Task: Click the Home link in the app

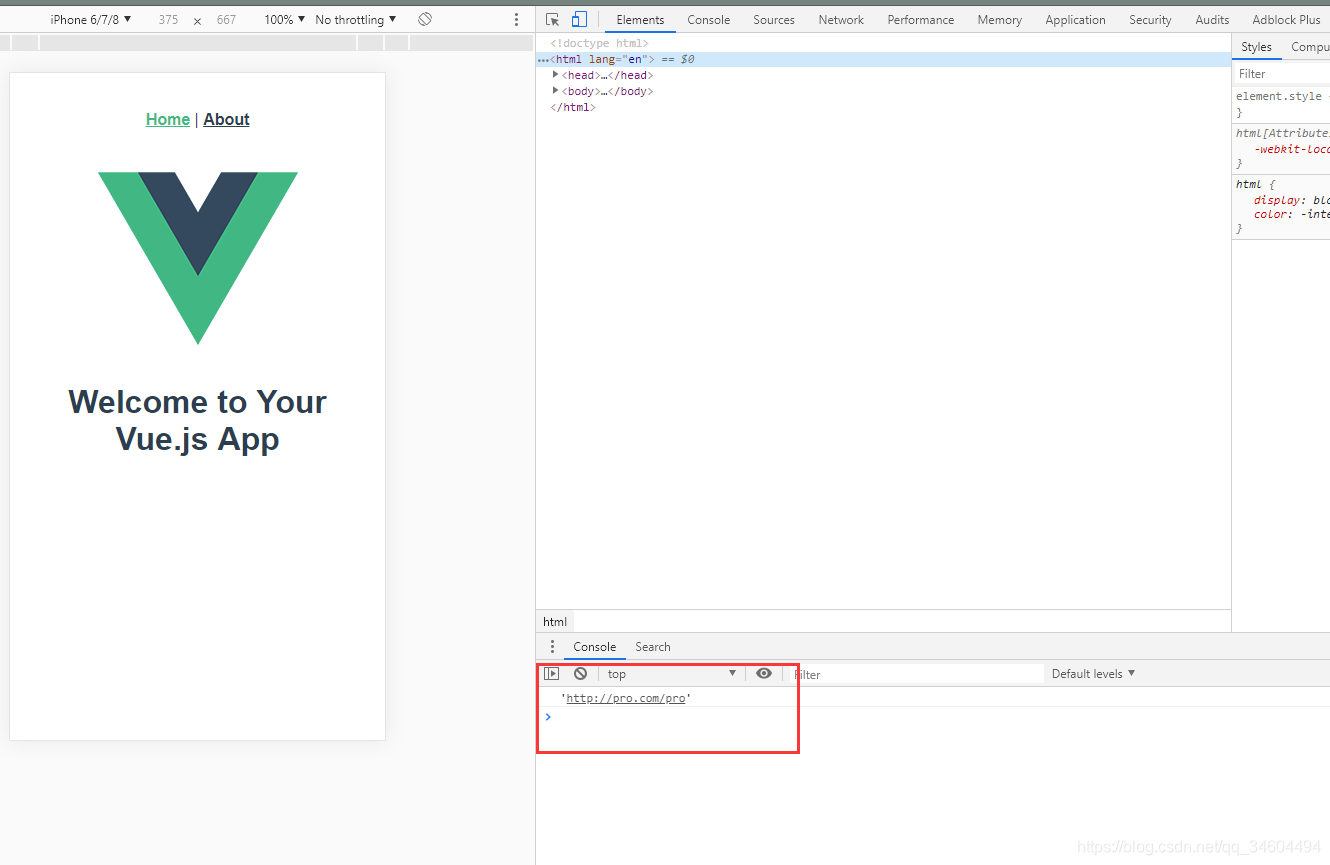Action: click(168, 119)
